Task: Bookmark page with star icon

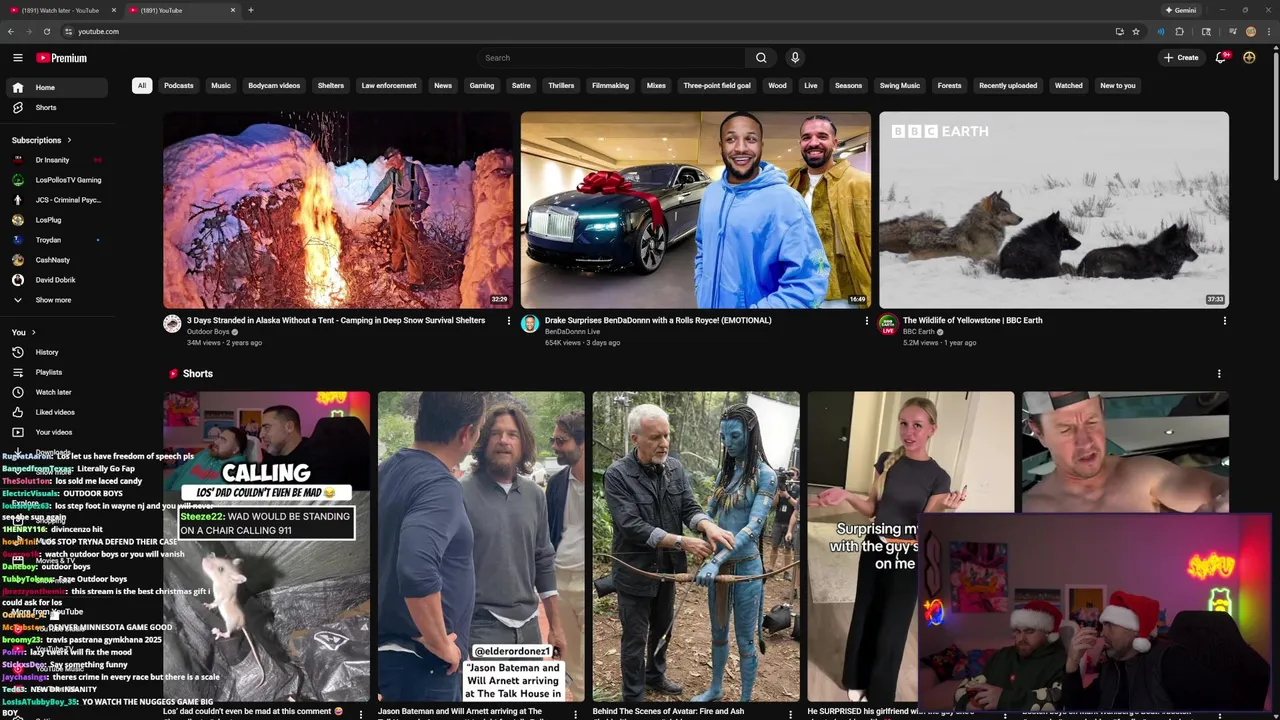Action: click(1136, 31)
